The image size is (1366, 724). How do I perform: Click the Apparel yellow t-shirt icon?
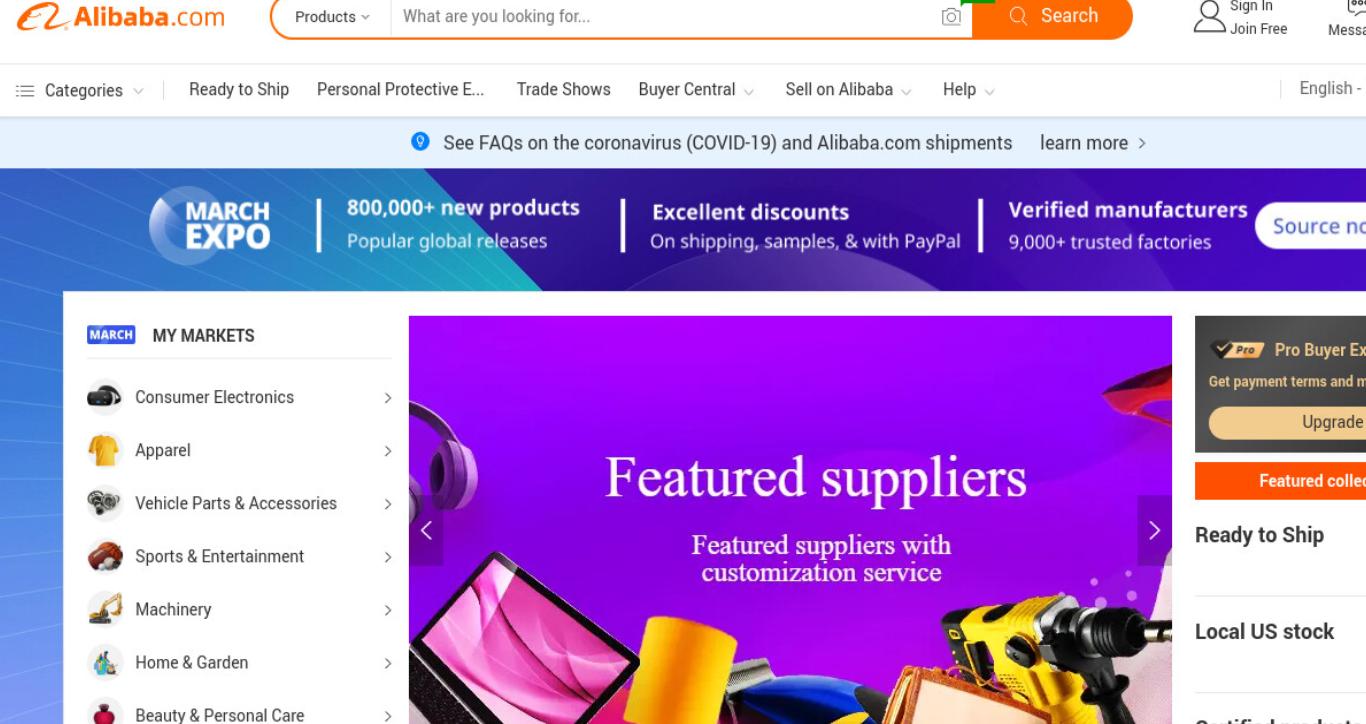tap(104, 450)
